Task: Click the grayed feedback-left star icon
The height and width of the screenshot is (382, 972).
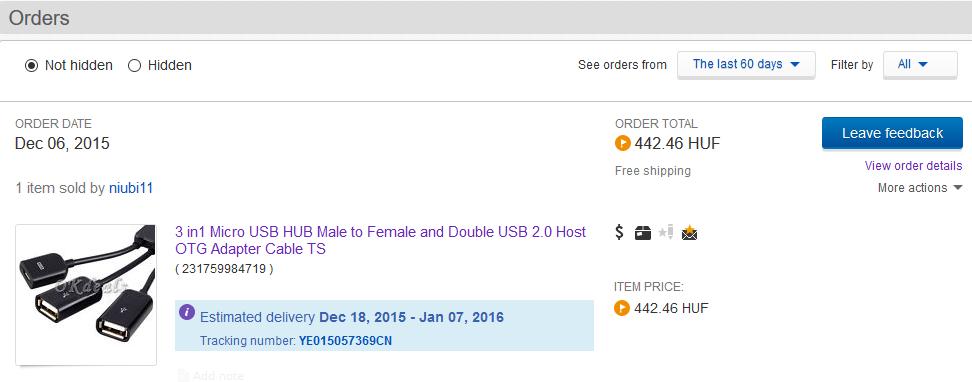Action: 666,233
